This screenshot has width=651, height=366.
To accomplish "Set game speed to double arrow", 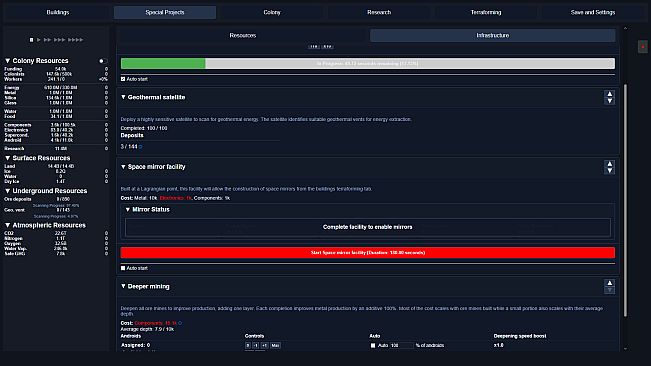I will tap(47, 40).
